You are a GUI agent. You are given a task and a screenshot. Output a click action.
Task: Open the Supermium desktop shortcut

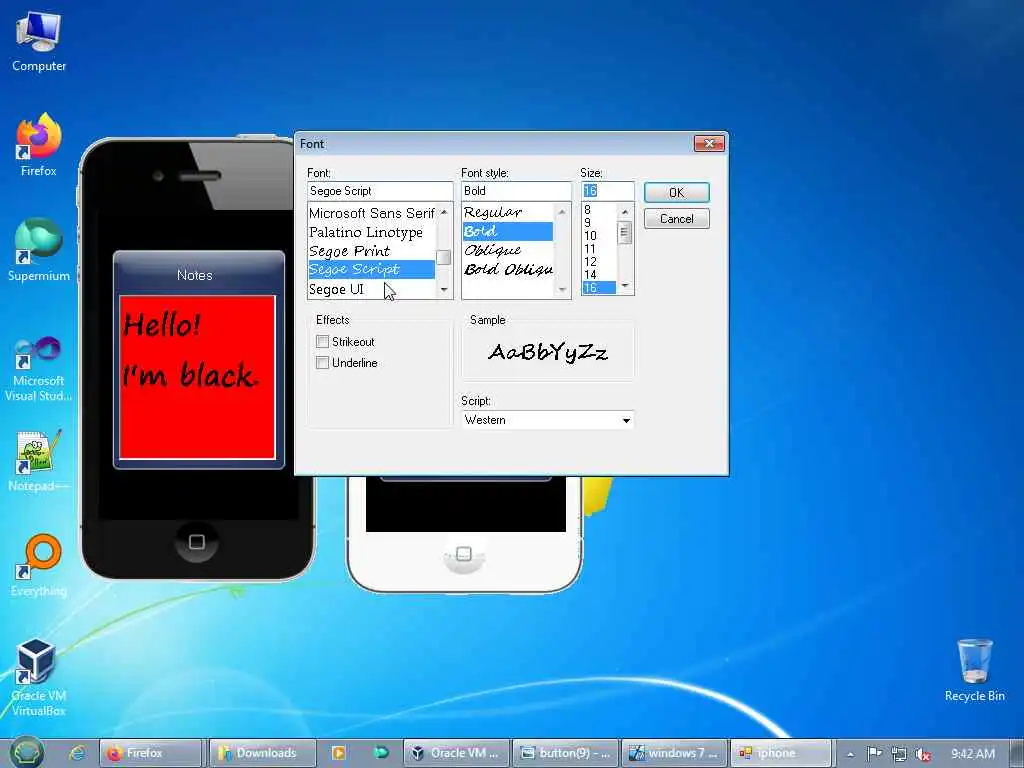click(x=39, y=250)
